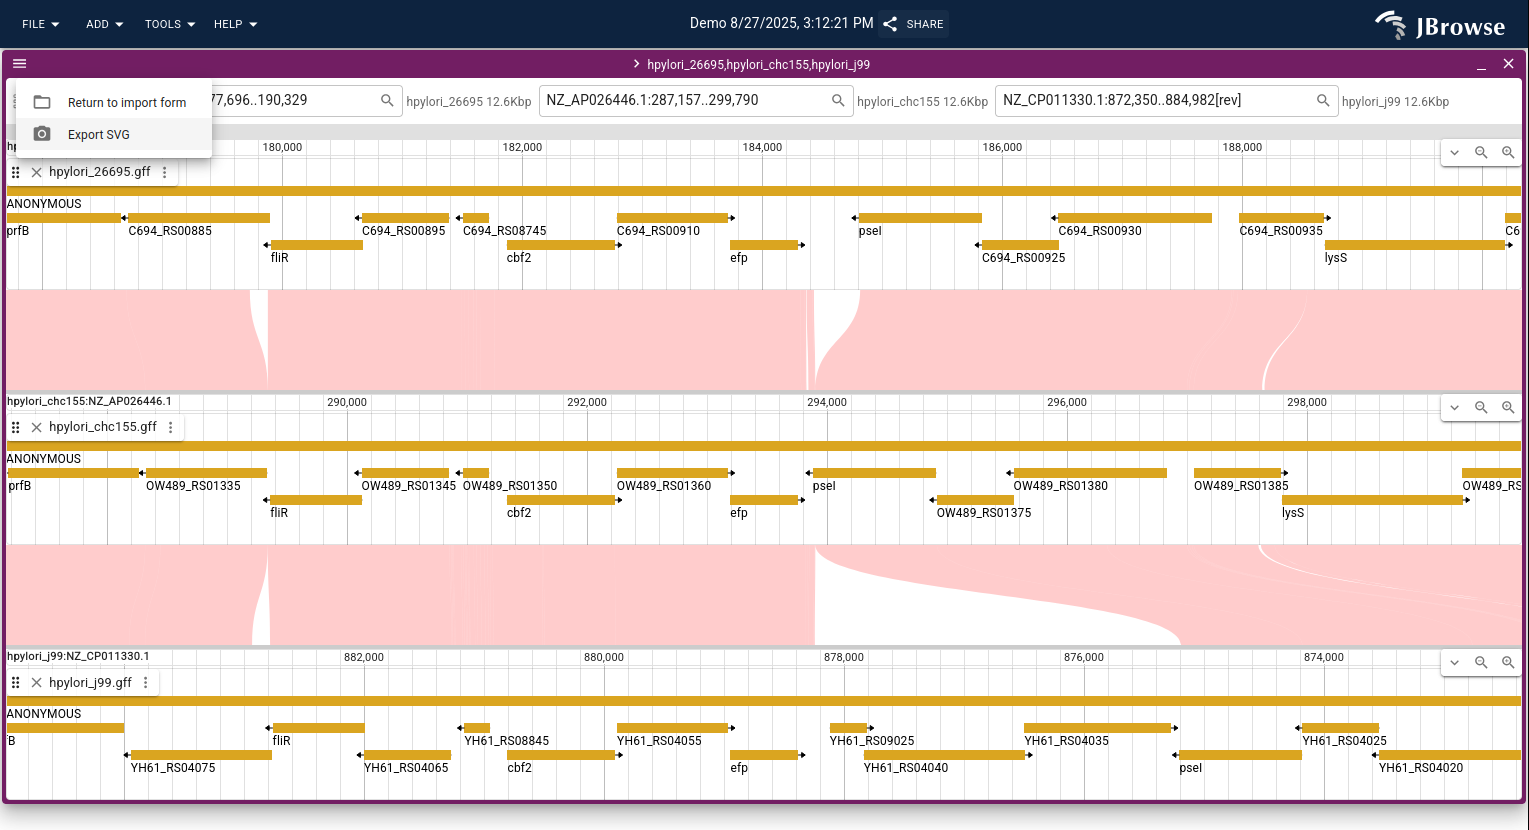Click search icon in NZ_AP026446.1 location box
This screenshot has width=1529, height=830.
pyautogui.click(x=838, y=100)
